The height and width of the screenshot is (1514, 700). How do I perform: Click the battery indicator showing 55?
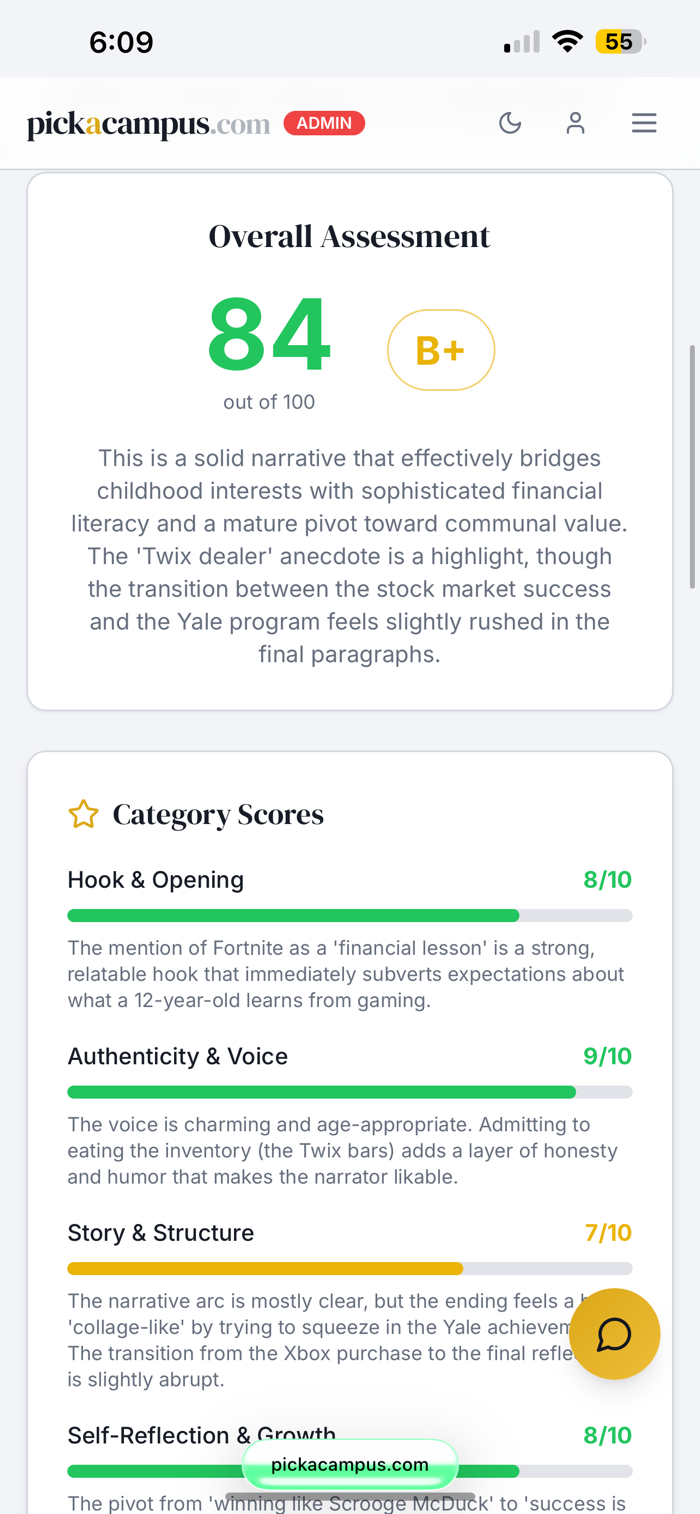(x=620, y=42)
